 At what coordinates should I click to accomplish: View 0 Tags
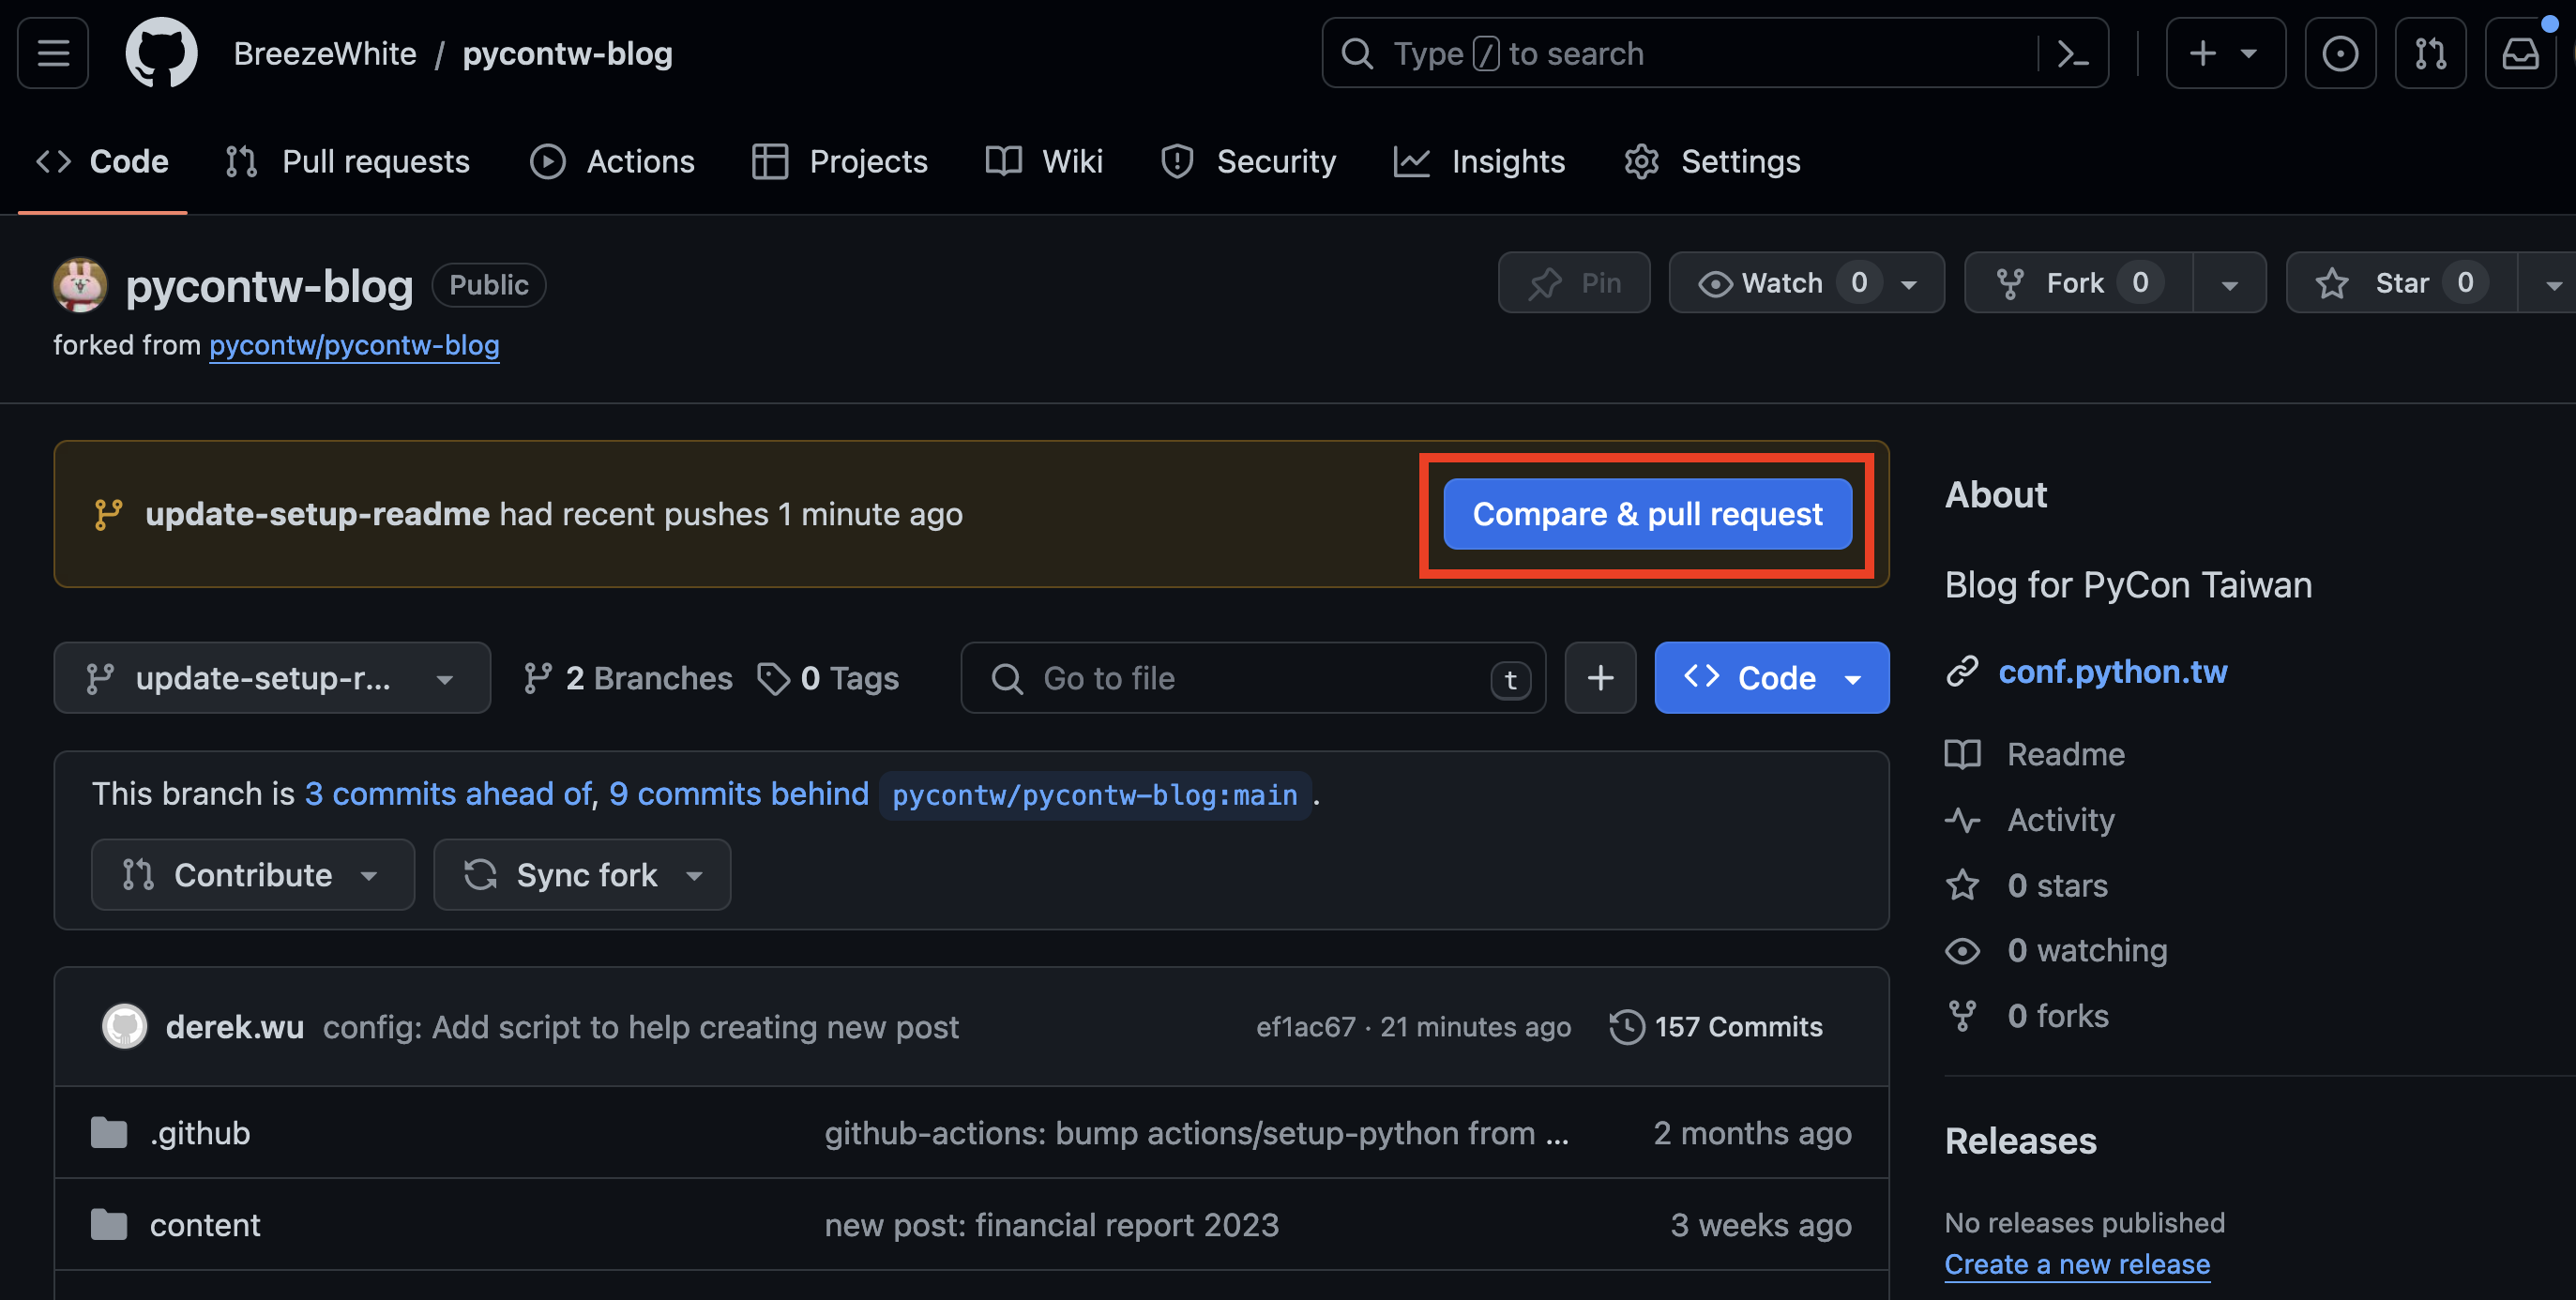click(828, 678)
